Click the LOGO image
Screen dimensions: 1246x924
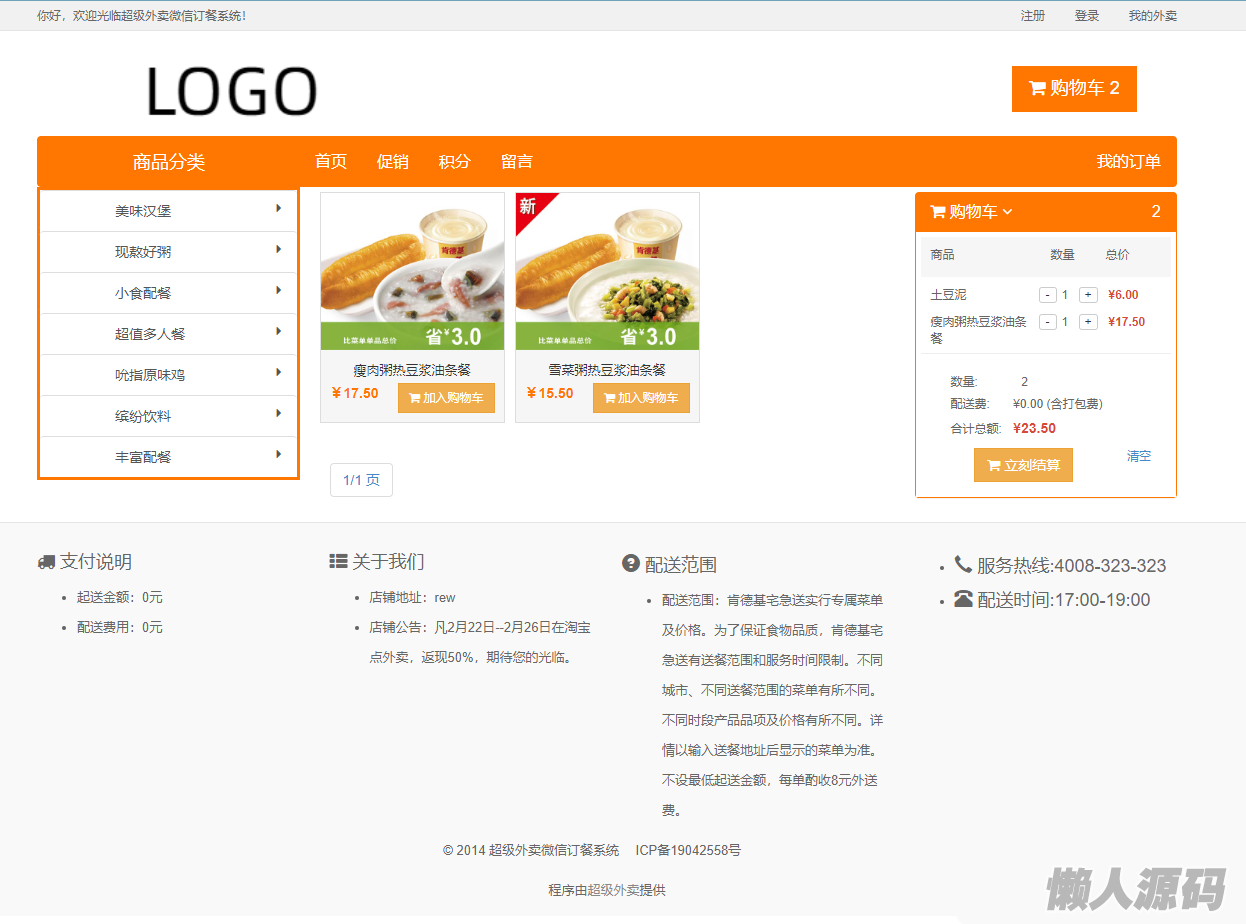click(x=232, y=91)
